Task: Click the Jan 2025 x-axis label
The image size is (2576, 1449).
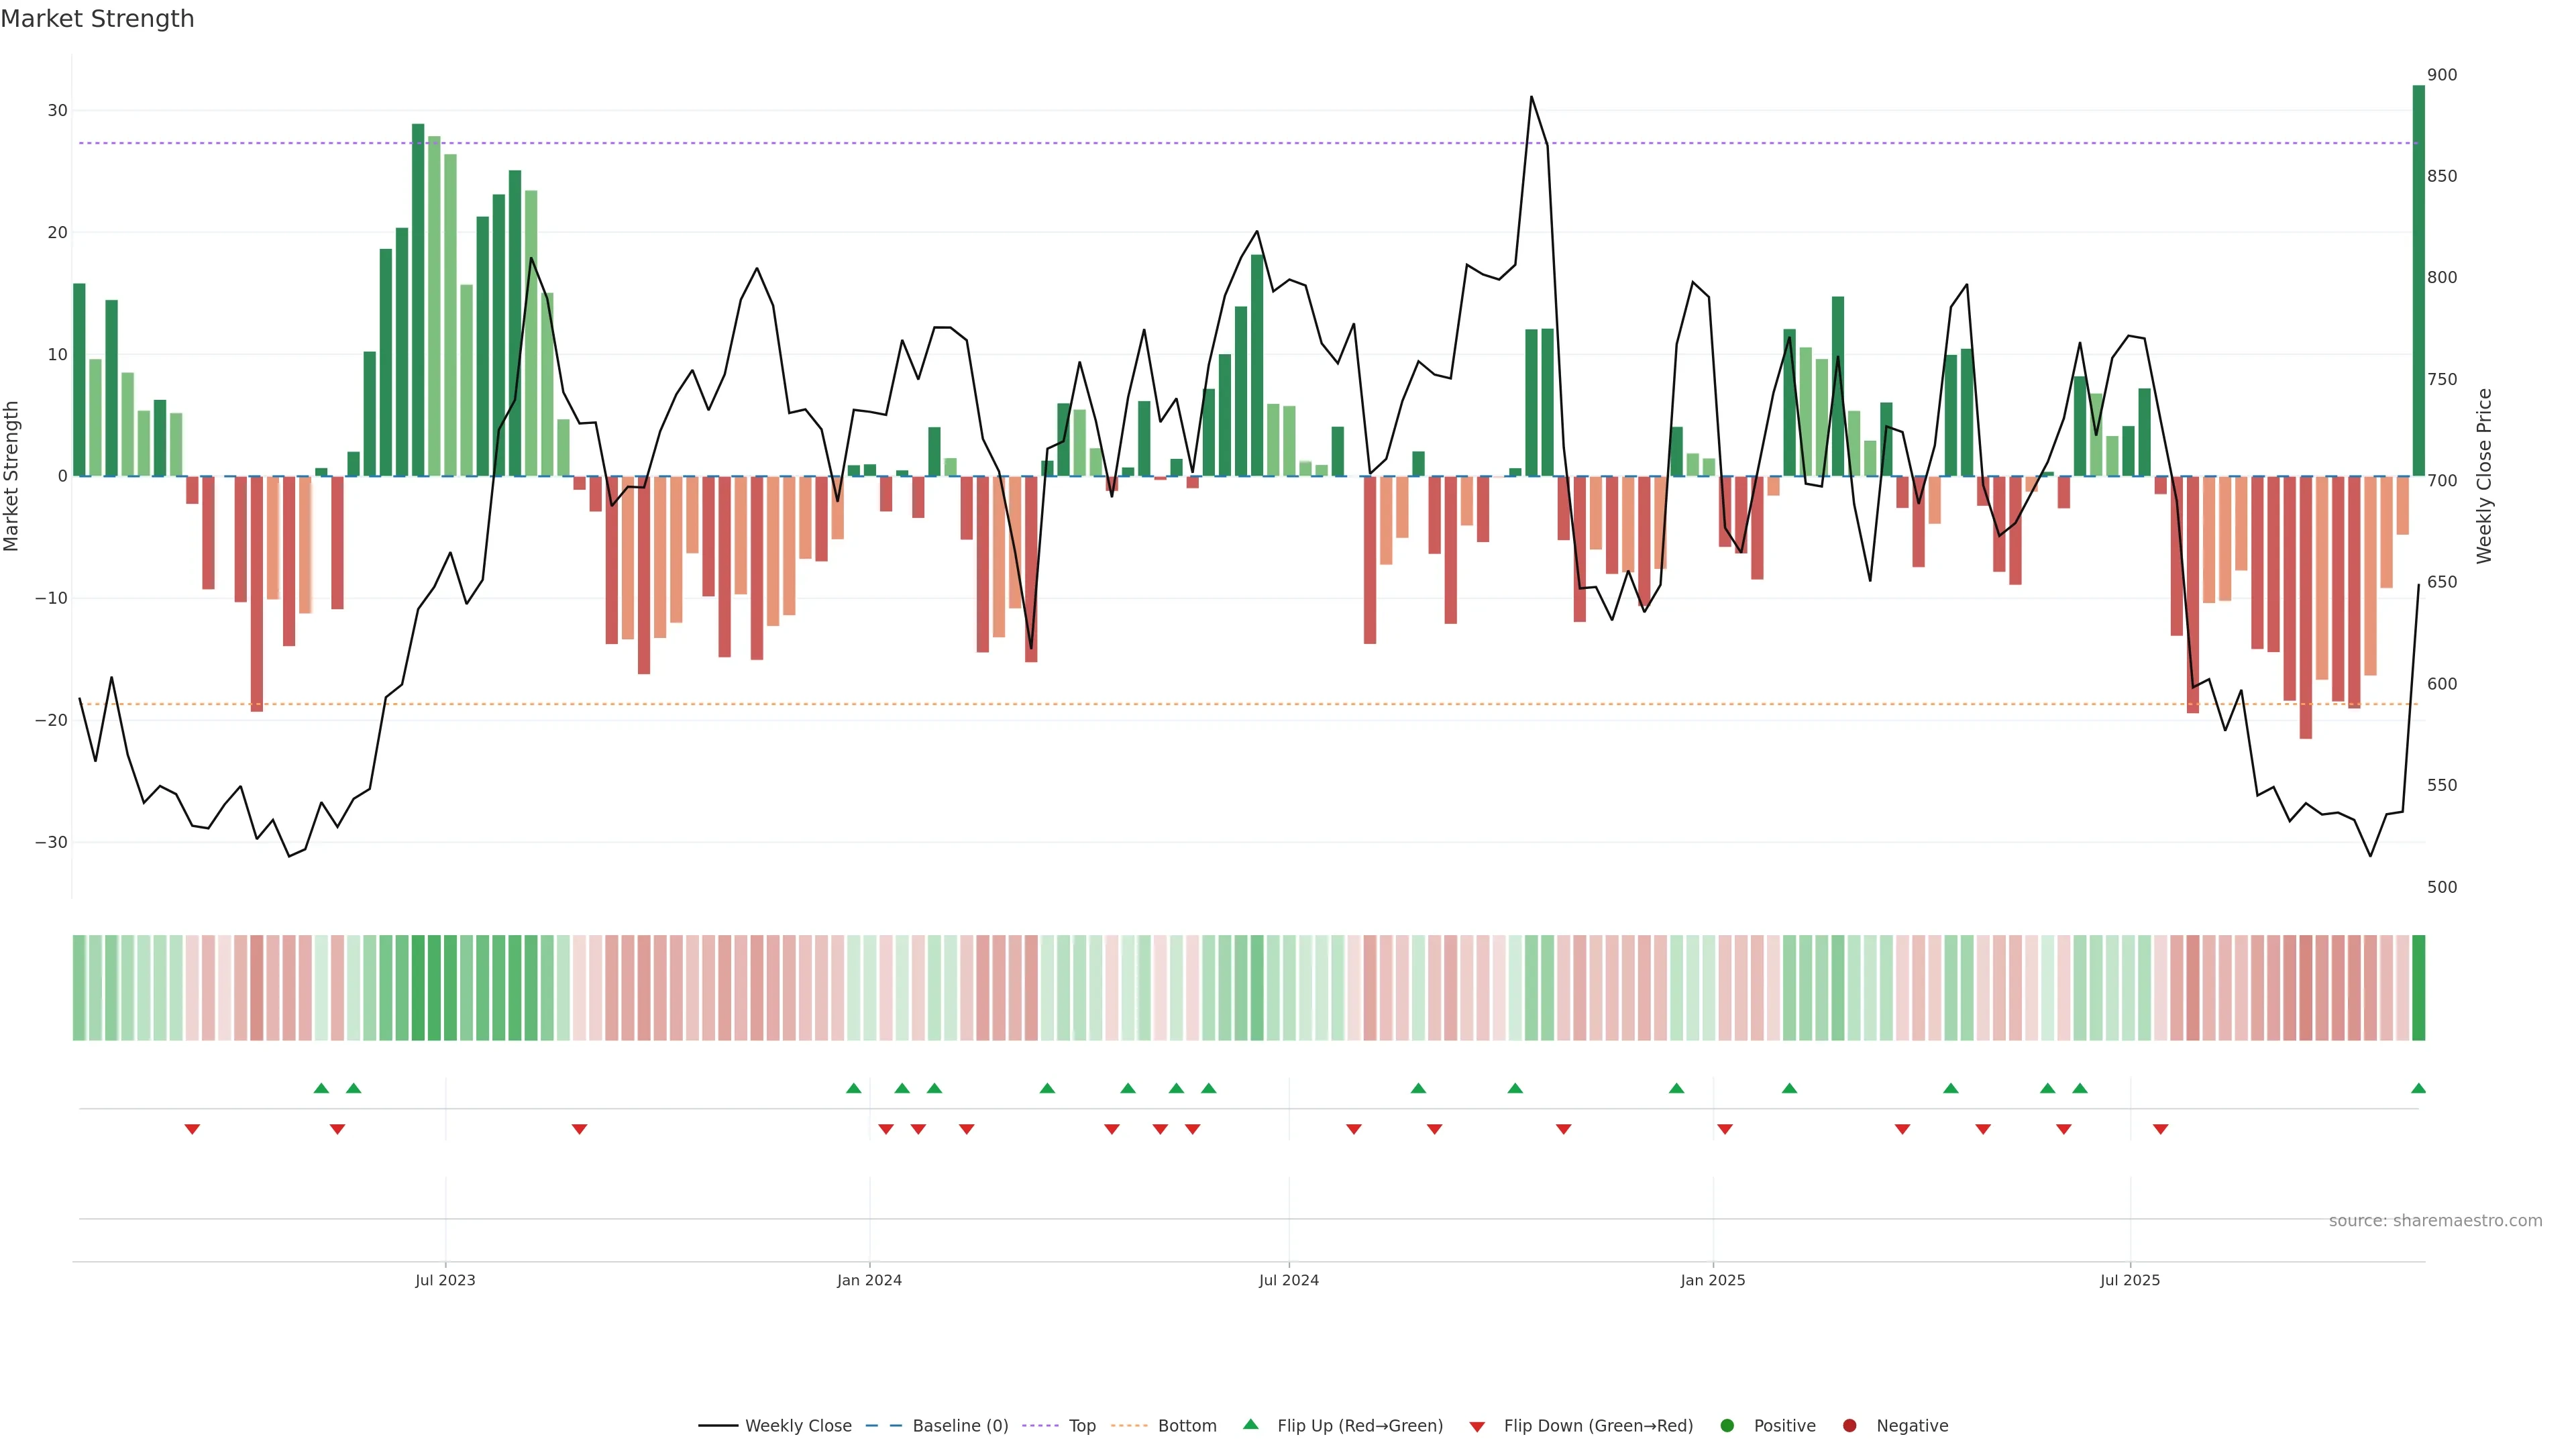Action: click(x=1712, y=1280)
